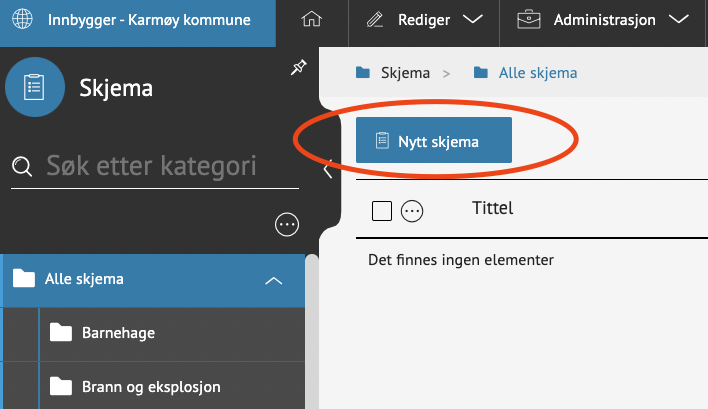Go to the home page icon
The height and width of the screenshot is (409, 708).
[x=312, y=19]
